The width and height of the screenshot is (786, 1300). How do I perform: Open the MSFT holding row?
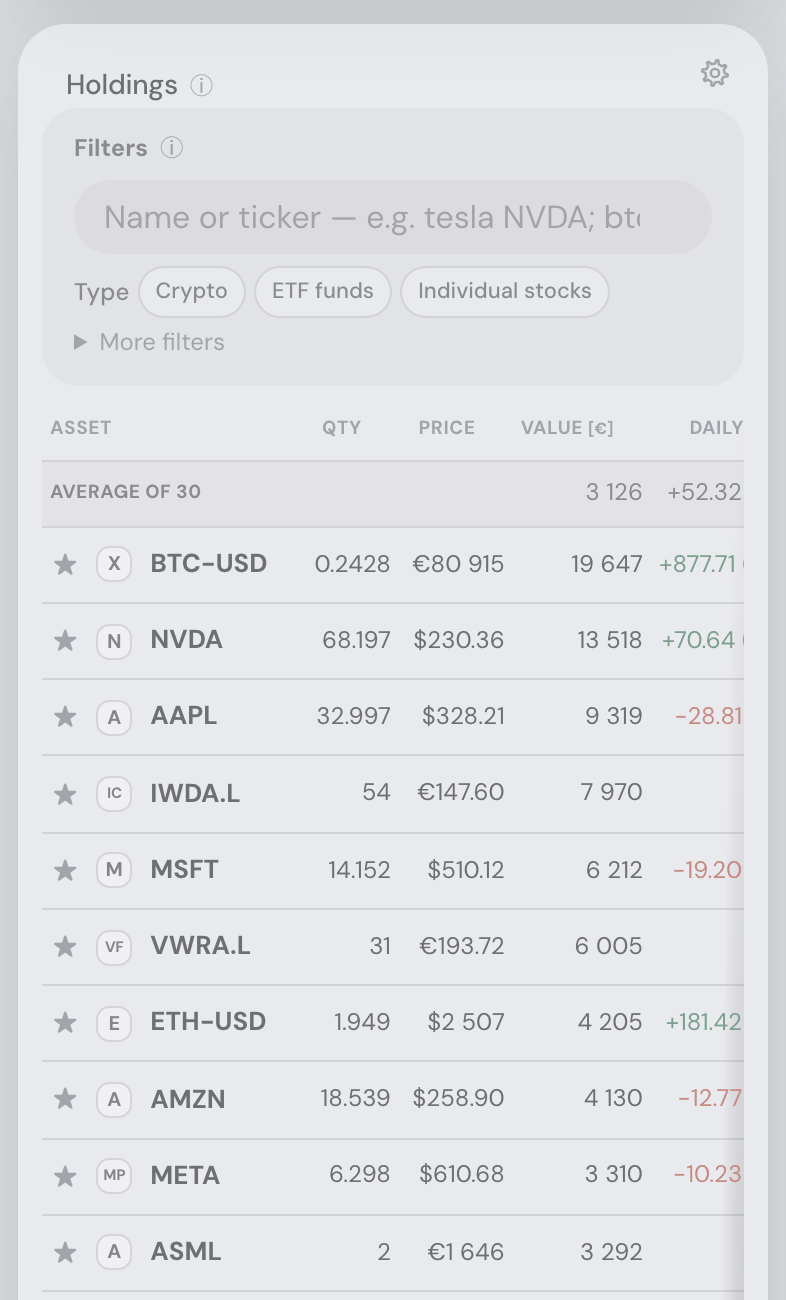[393, 870]
